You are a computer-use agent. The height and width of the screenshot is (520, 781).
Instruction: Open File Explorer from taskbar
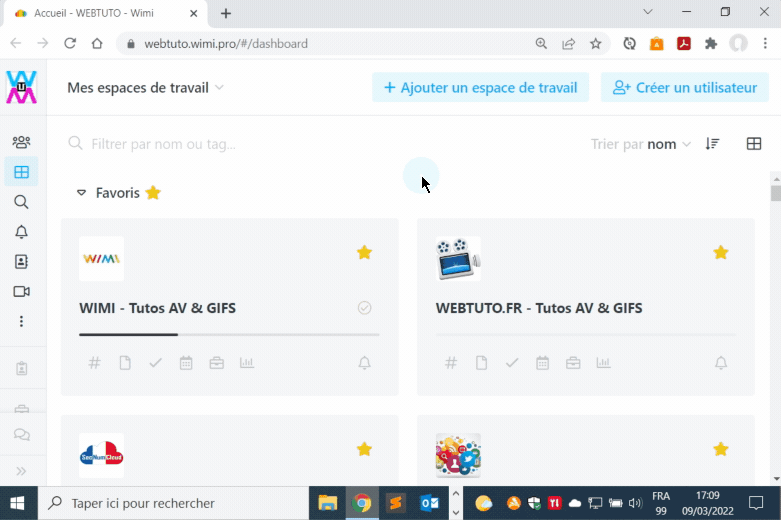[328, 503]
